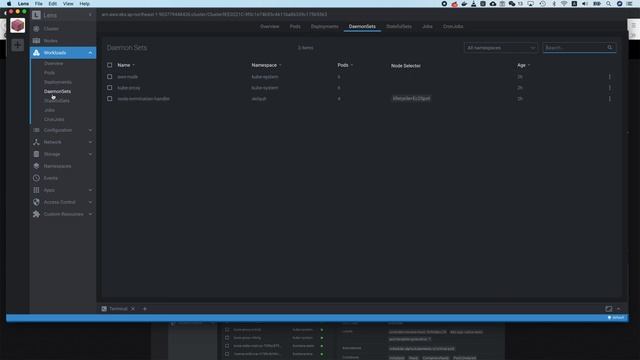Open Jobs under Workloads in sidebar

tap(49, 110)
